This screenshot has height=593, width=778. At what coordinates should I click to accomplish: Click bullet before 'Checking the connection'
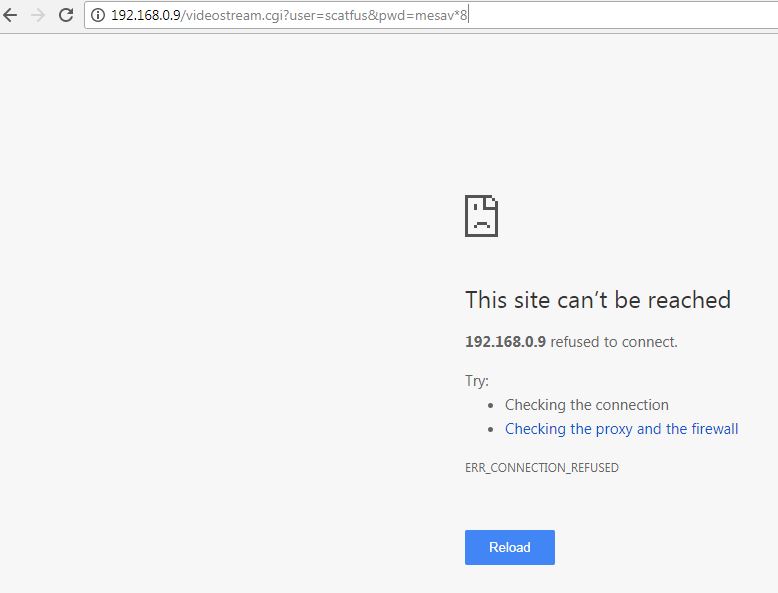point(491,405)
